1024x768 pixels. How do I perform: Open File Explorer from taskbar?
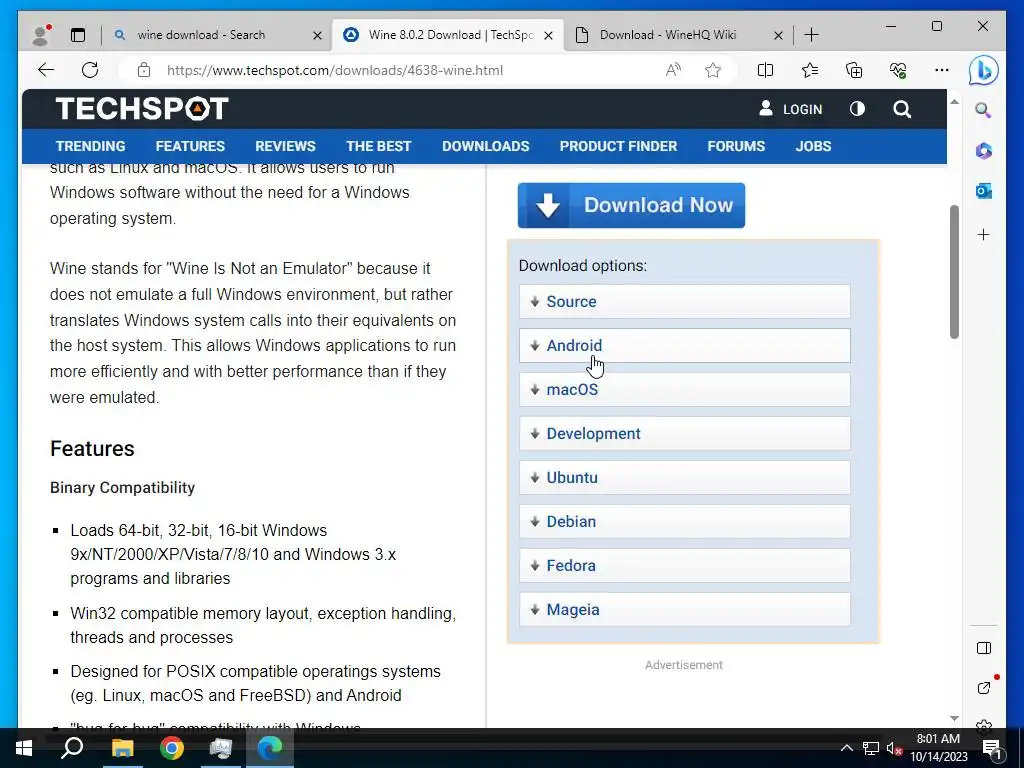point(122,748)
